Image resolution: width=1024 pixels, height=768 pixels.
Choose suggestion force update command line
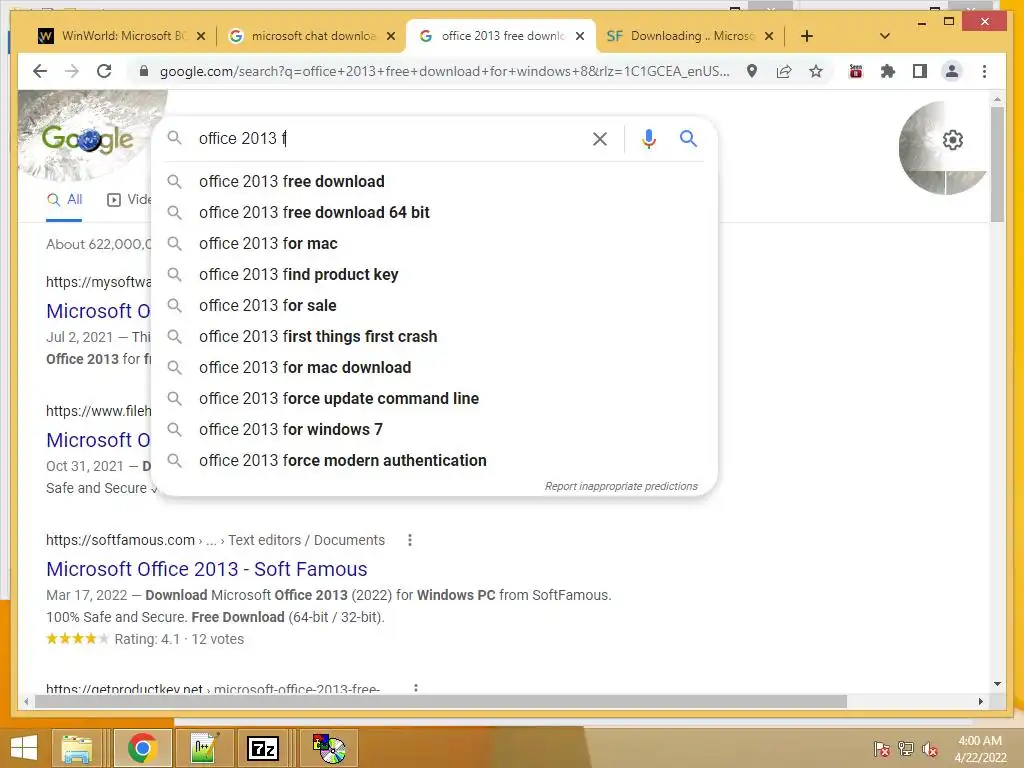pyautogui.click(x=434, y=398)
